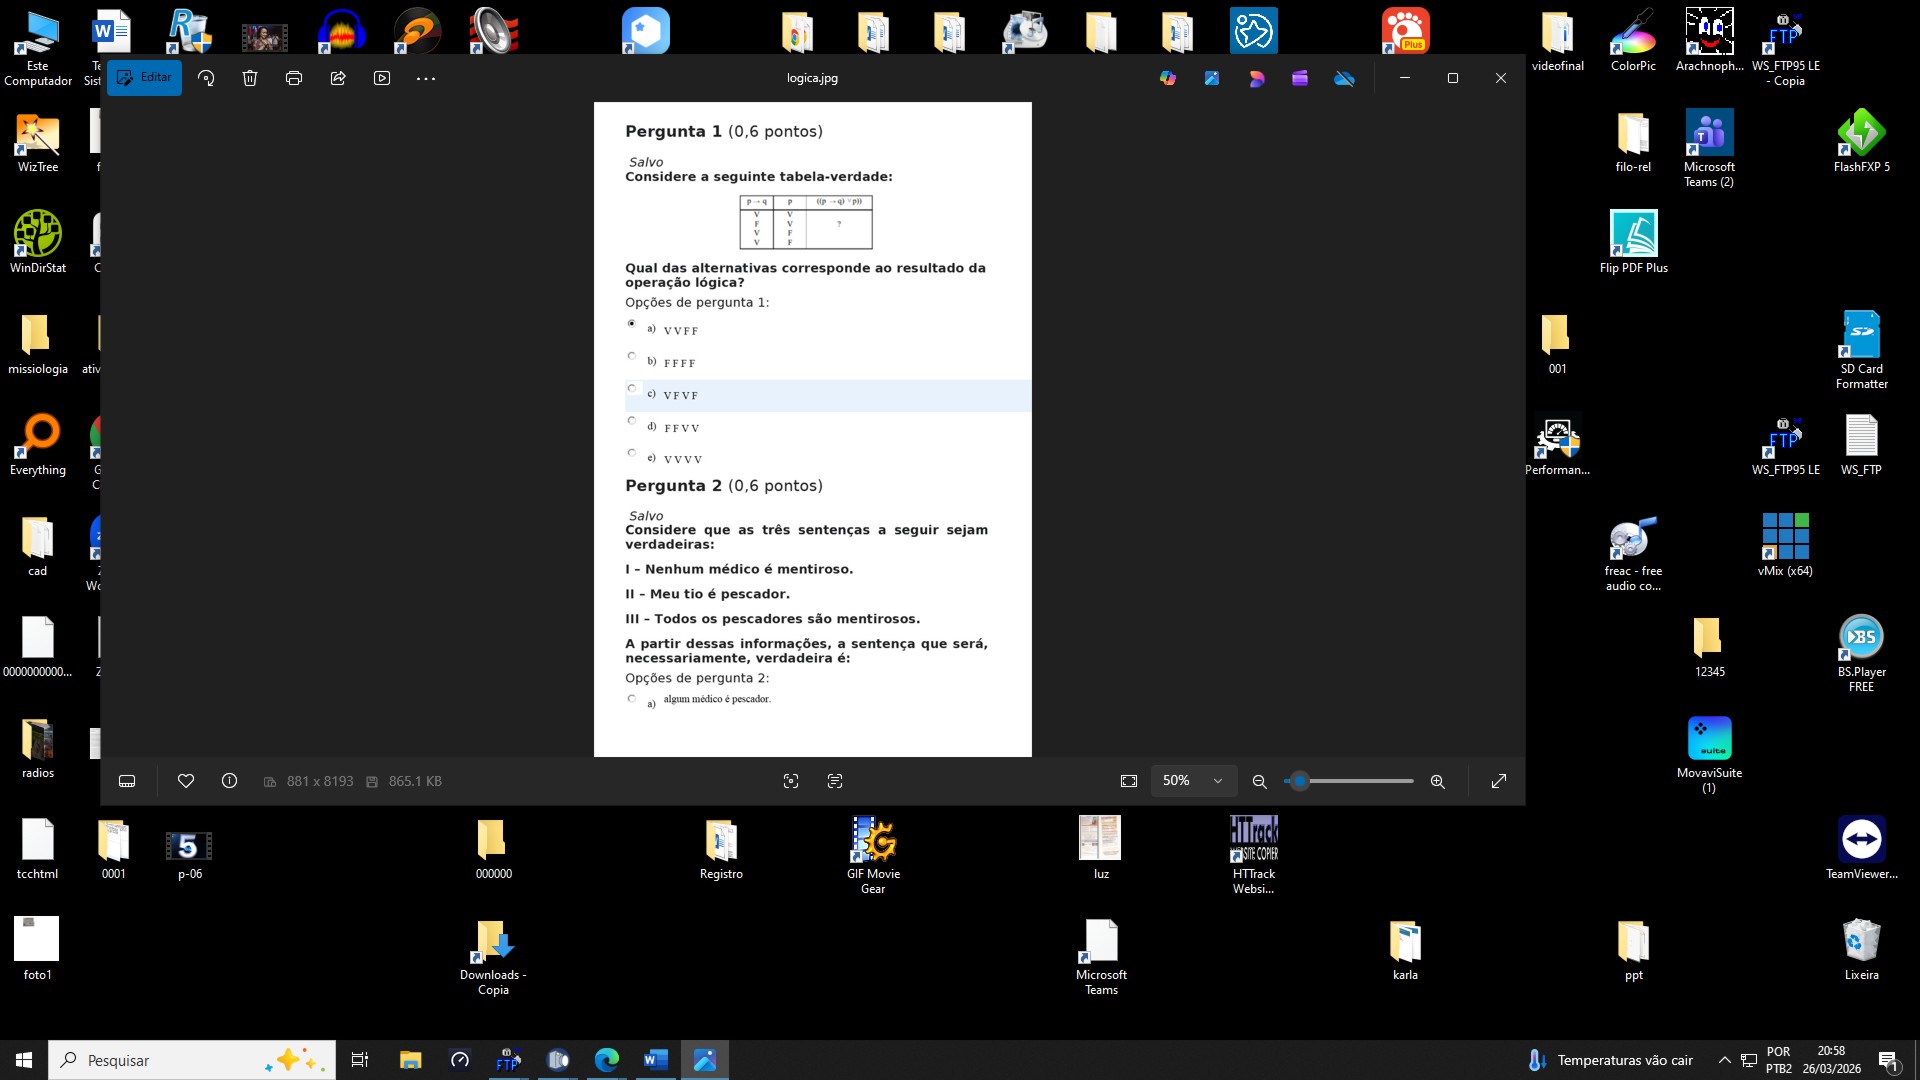
Task: Share the image using share icon
Action: [x=338, y=78]
